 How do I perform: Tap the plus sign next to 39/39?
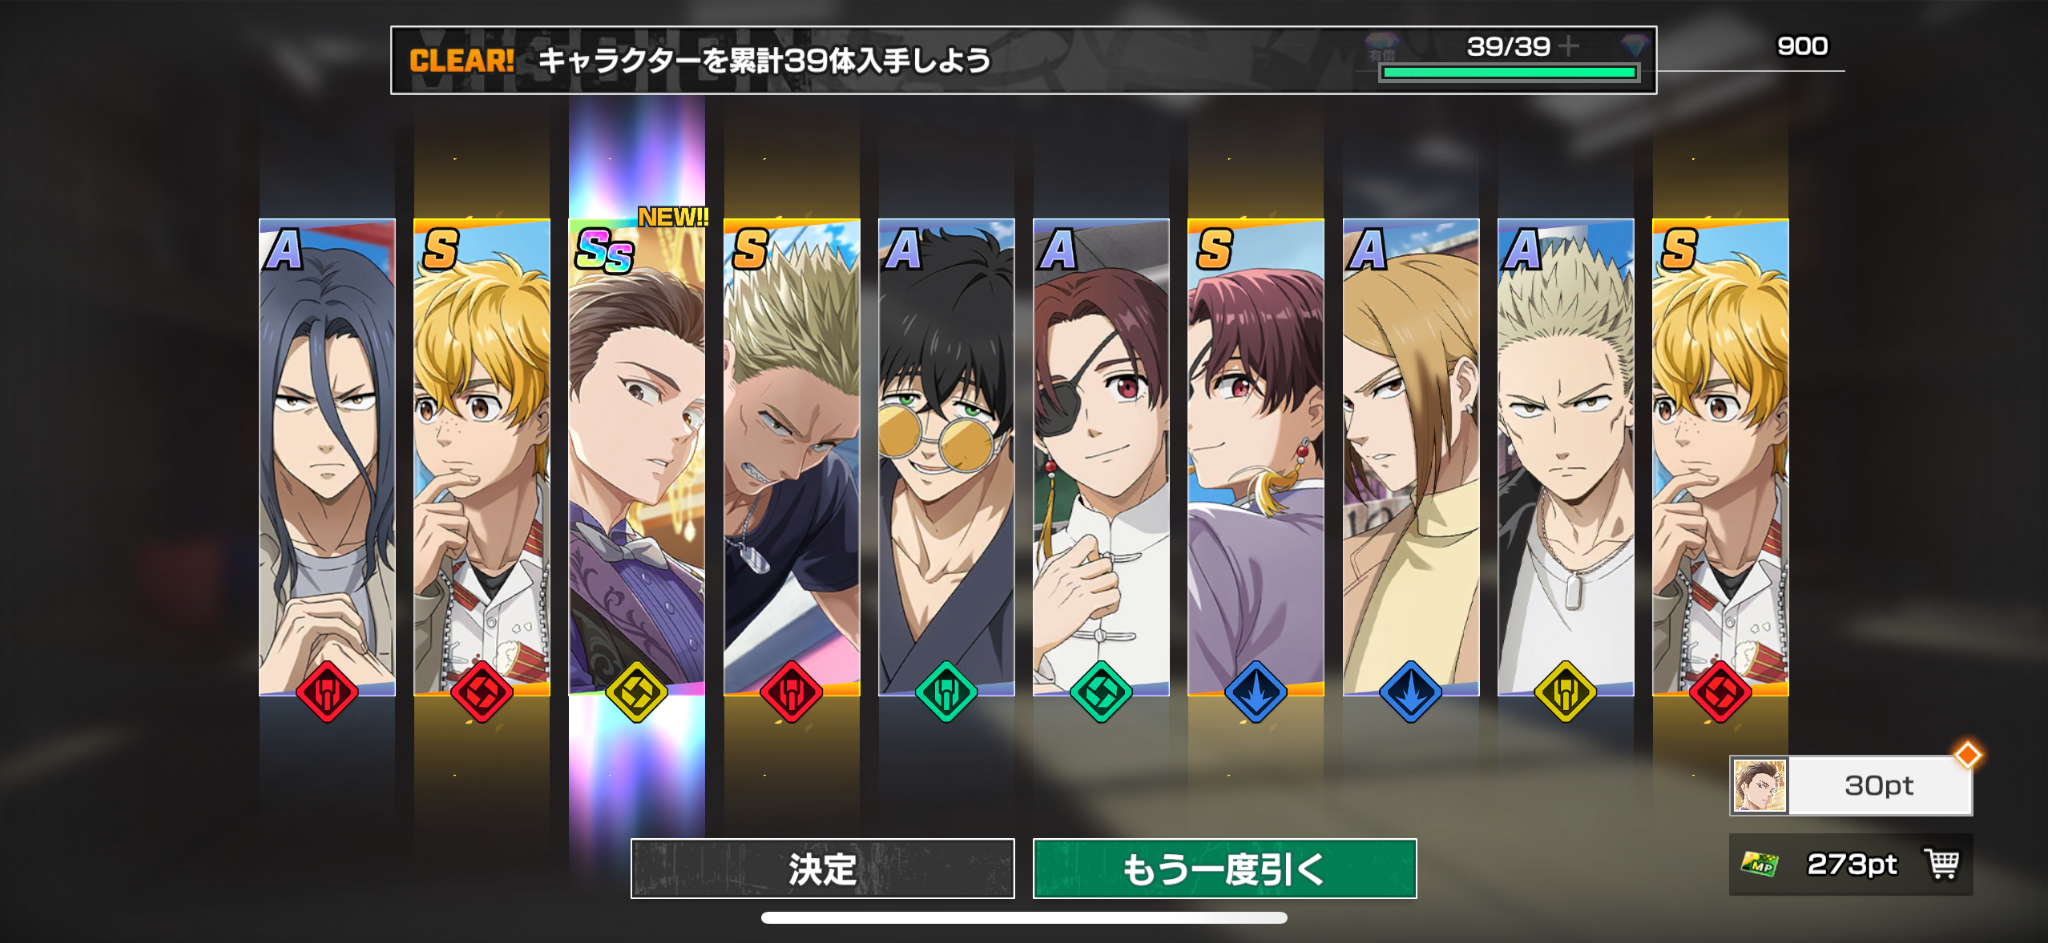[1569, 46]
